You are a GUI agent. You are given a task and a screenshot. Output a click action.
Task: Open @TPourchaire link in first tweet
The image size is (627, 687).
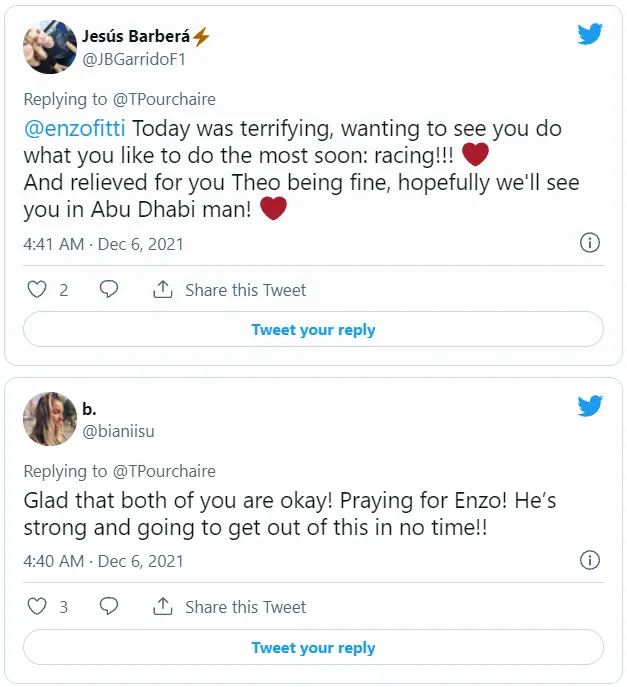click(x=163, y=99)
